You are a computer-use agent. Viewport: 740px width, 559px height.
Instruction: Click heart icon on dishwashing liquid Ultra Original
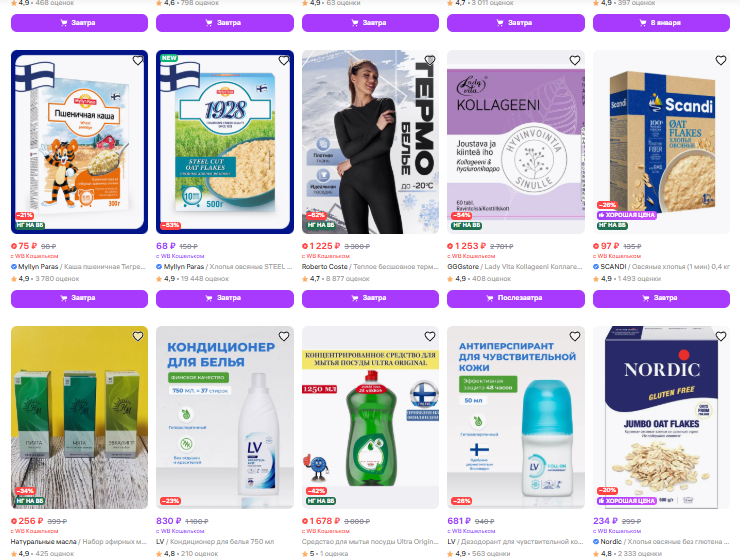pyautogui.click(x=429, y=336)
